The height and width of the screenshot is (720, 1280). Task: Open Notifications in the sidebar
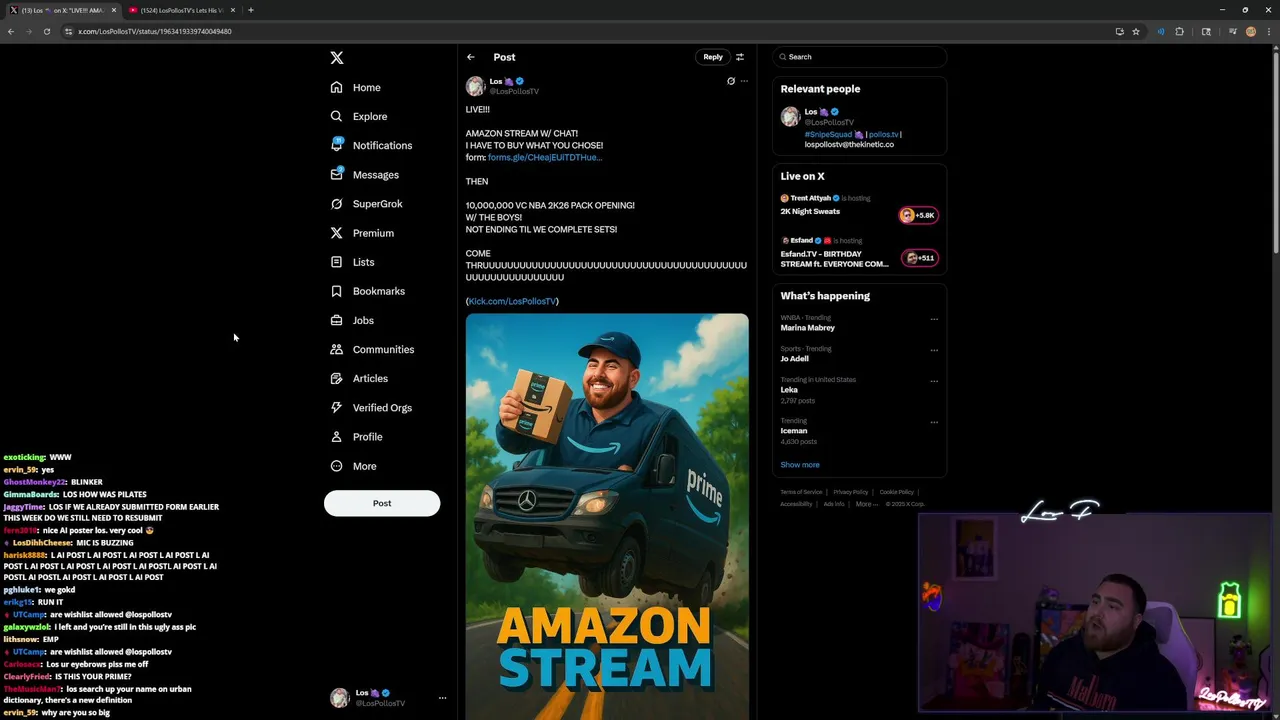click(371, 145)
